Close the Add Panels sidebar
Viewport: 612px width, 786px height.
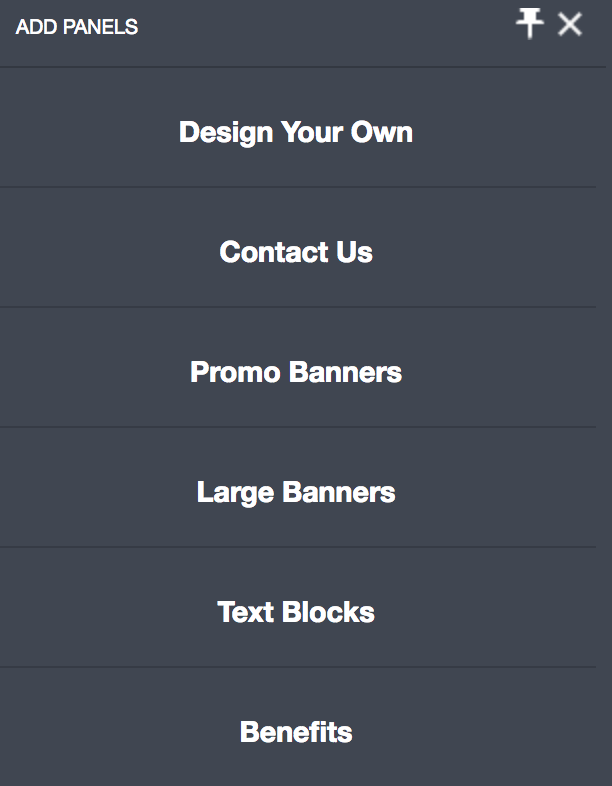pos(570,25)
